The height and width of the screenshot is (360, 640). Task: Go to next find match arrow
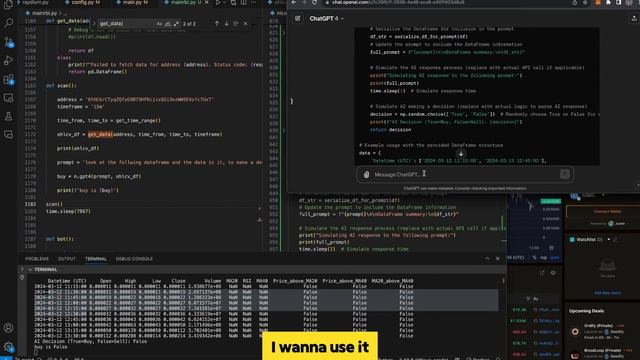tap(226, 24)
